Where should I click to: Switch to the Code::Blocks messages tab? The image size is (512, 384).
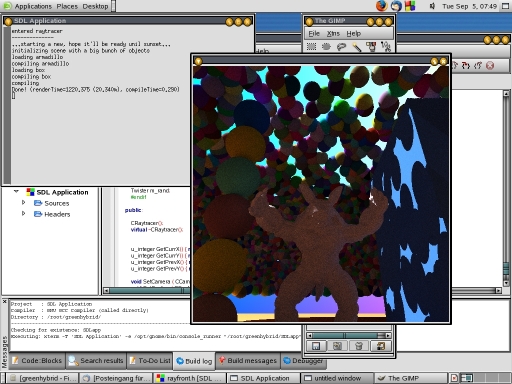tap(37, 361)
